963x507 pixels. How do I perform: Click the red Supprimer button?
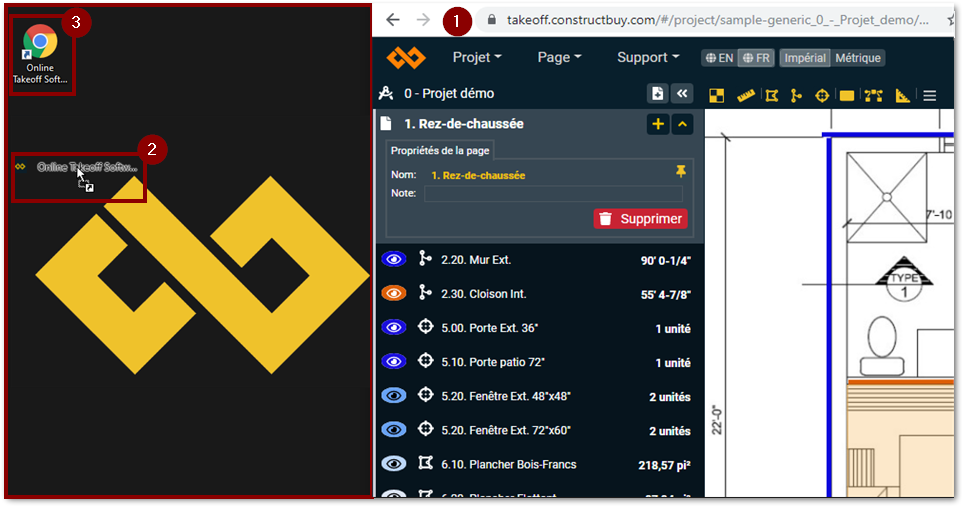(x=640, y=219)
